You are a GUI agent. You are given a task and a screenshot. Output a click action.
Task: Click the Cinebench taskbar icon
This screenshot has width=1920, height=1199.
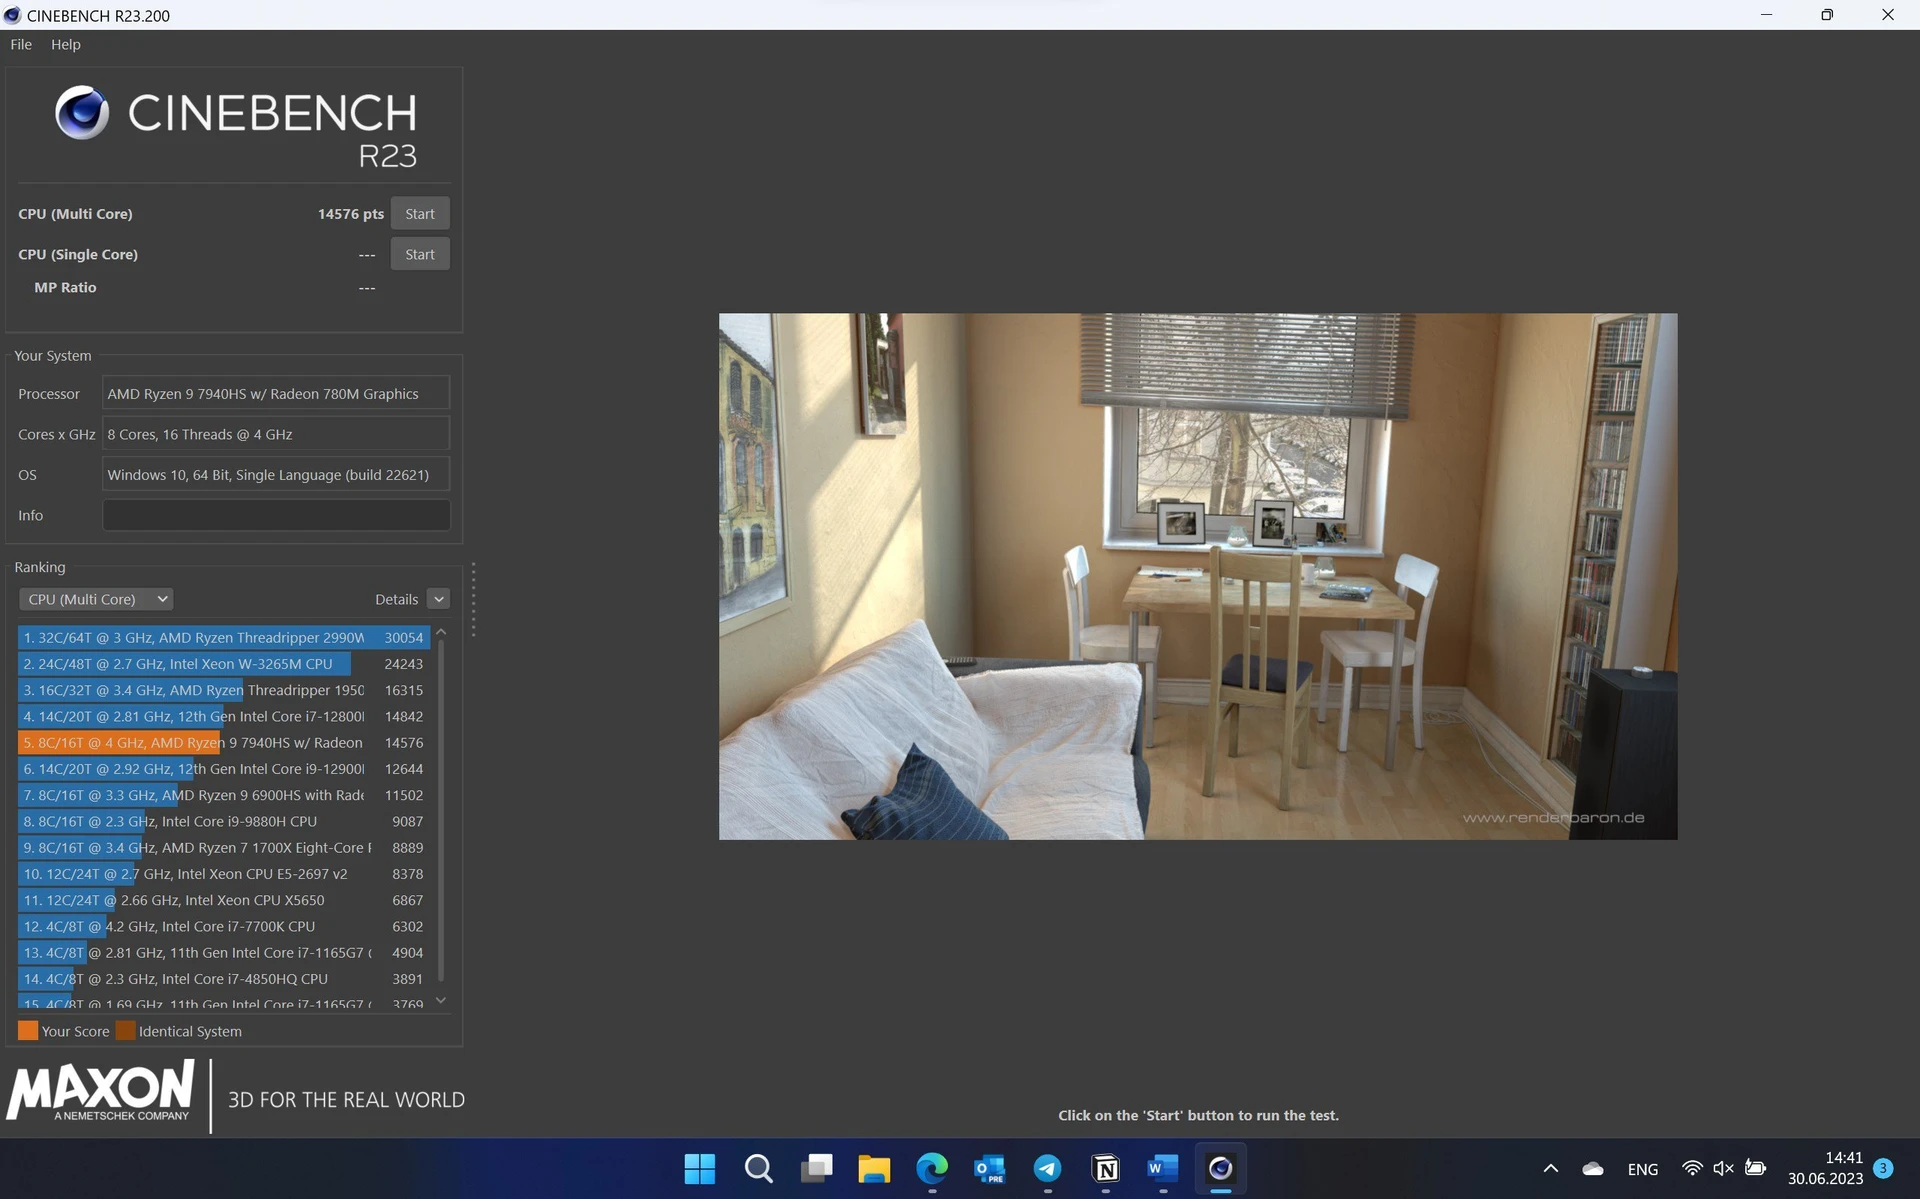1221,1168
